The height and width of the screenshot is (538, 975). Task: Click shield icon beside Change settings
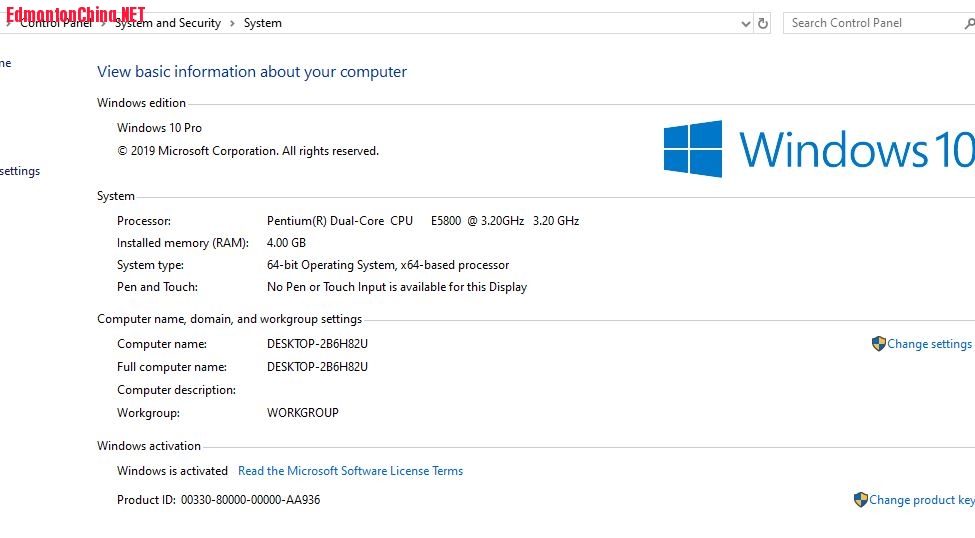point(878,344)
